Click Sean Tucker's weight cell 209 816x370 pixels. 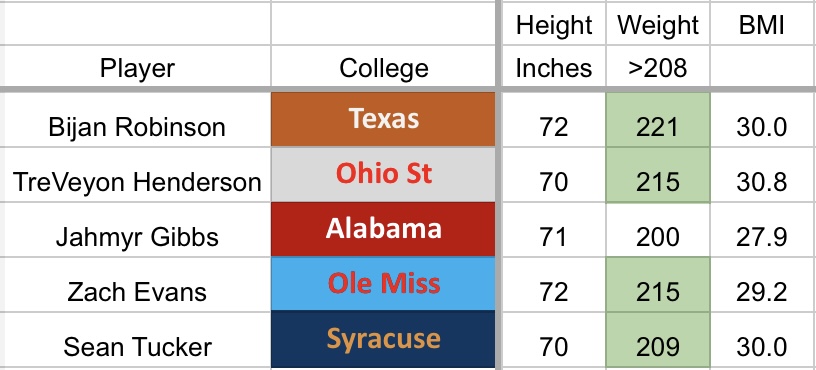658,340
